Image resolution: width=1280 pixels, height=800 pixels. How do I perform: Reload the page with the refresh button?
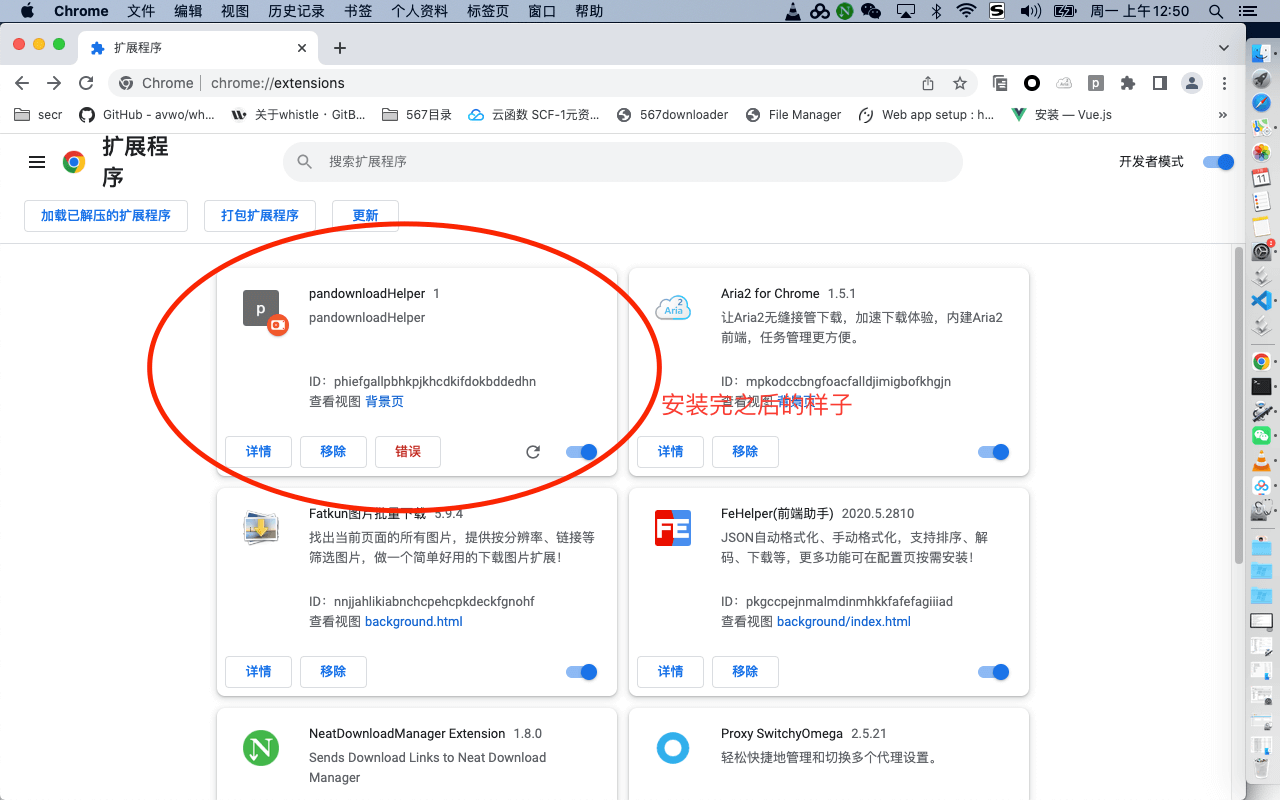(x=86, y=83)
